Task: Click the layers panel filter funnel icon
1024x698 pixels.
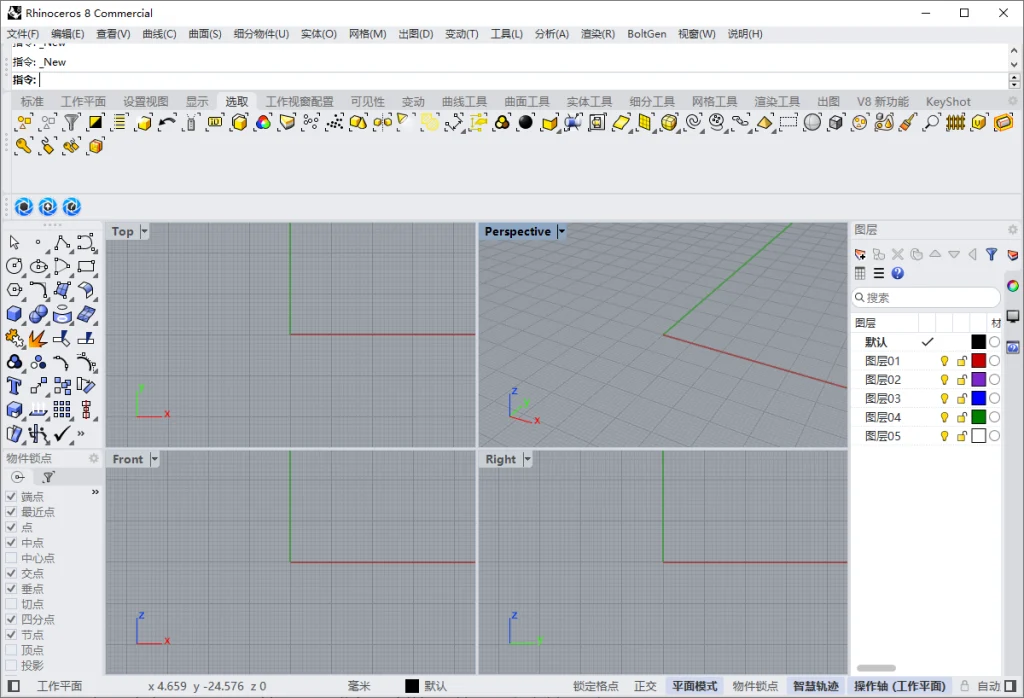Action: 991,255
